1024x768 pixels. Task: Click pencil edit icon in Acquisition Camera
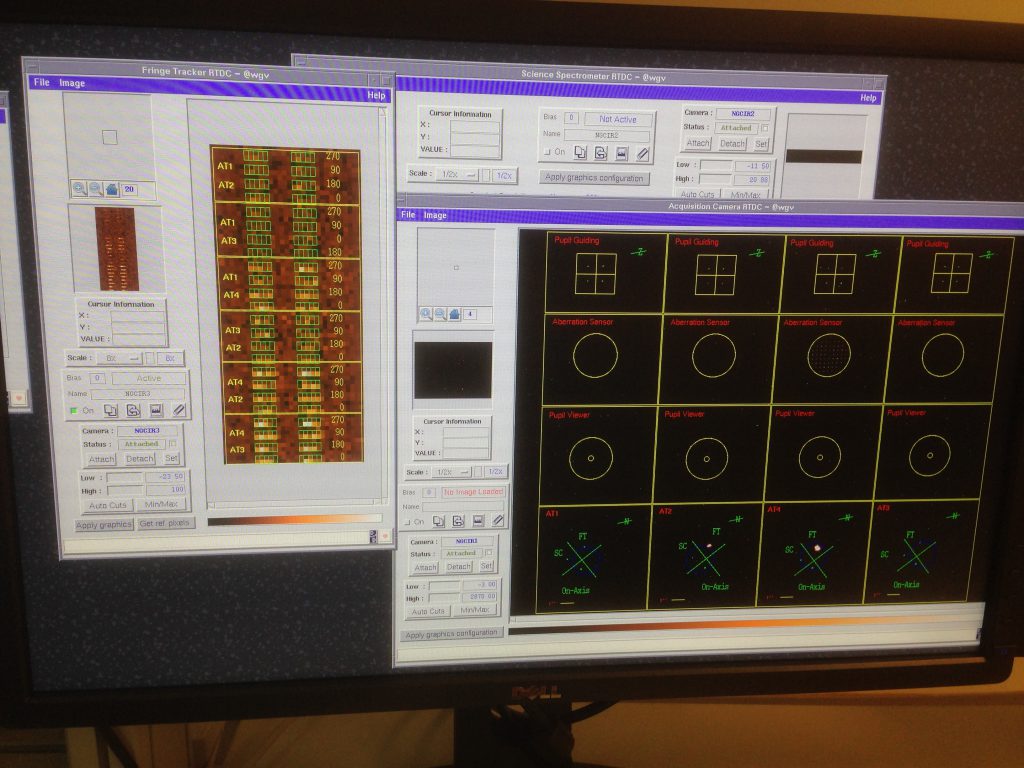click(x=498, y=520)
